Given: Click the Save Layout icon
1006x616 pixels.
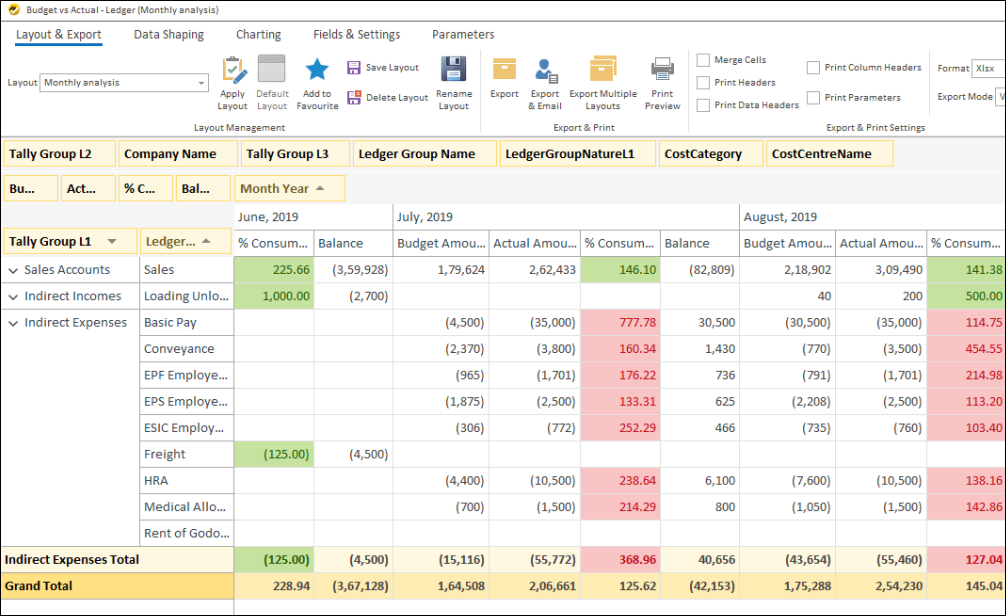Looking at the screenshot, I should pos(354,68).
